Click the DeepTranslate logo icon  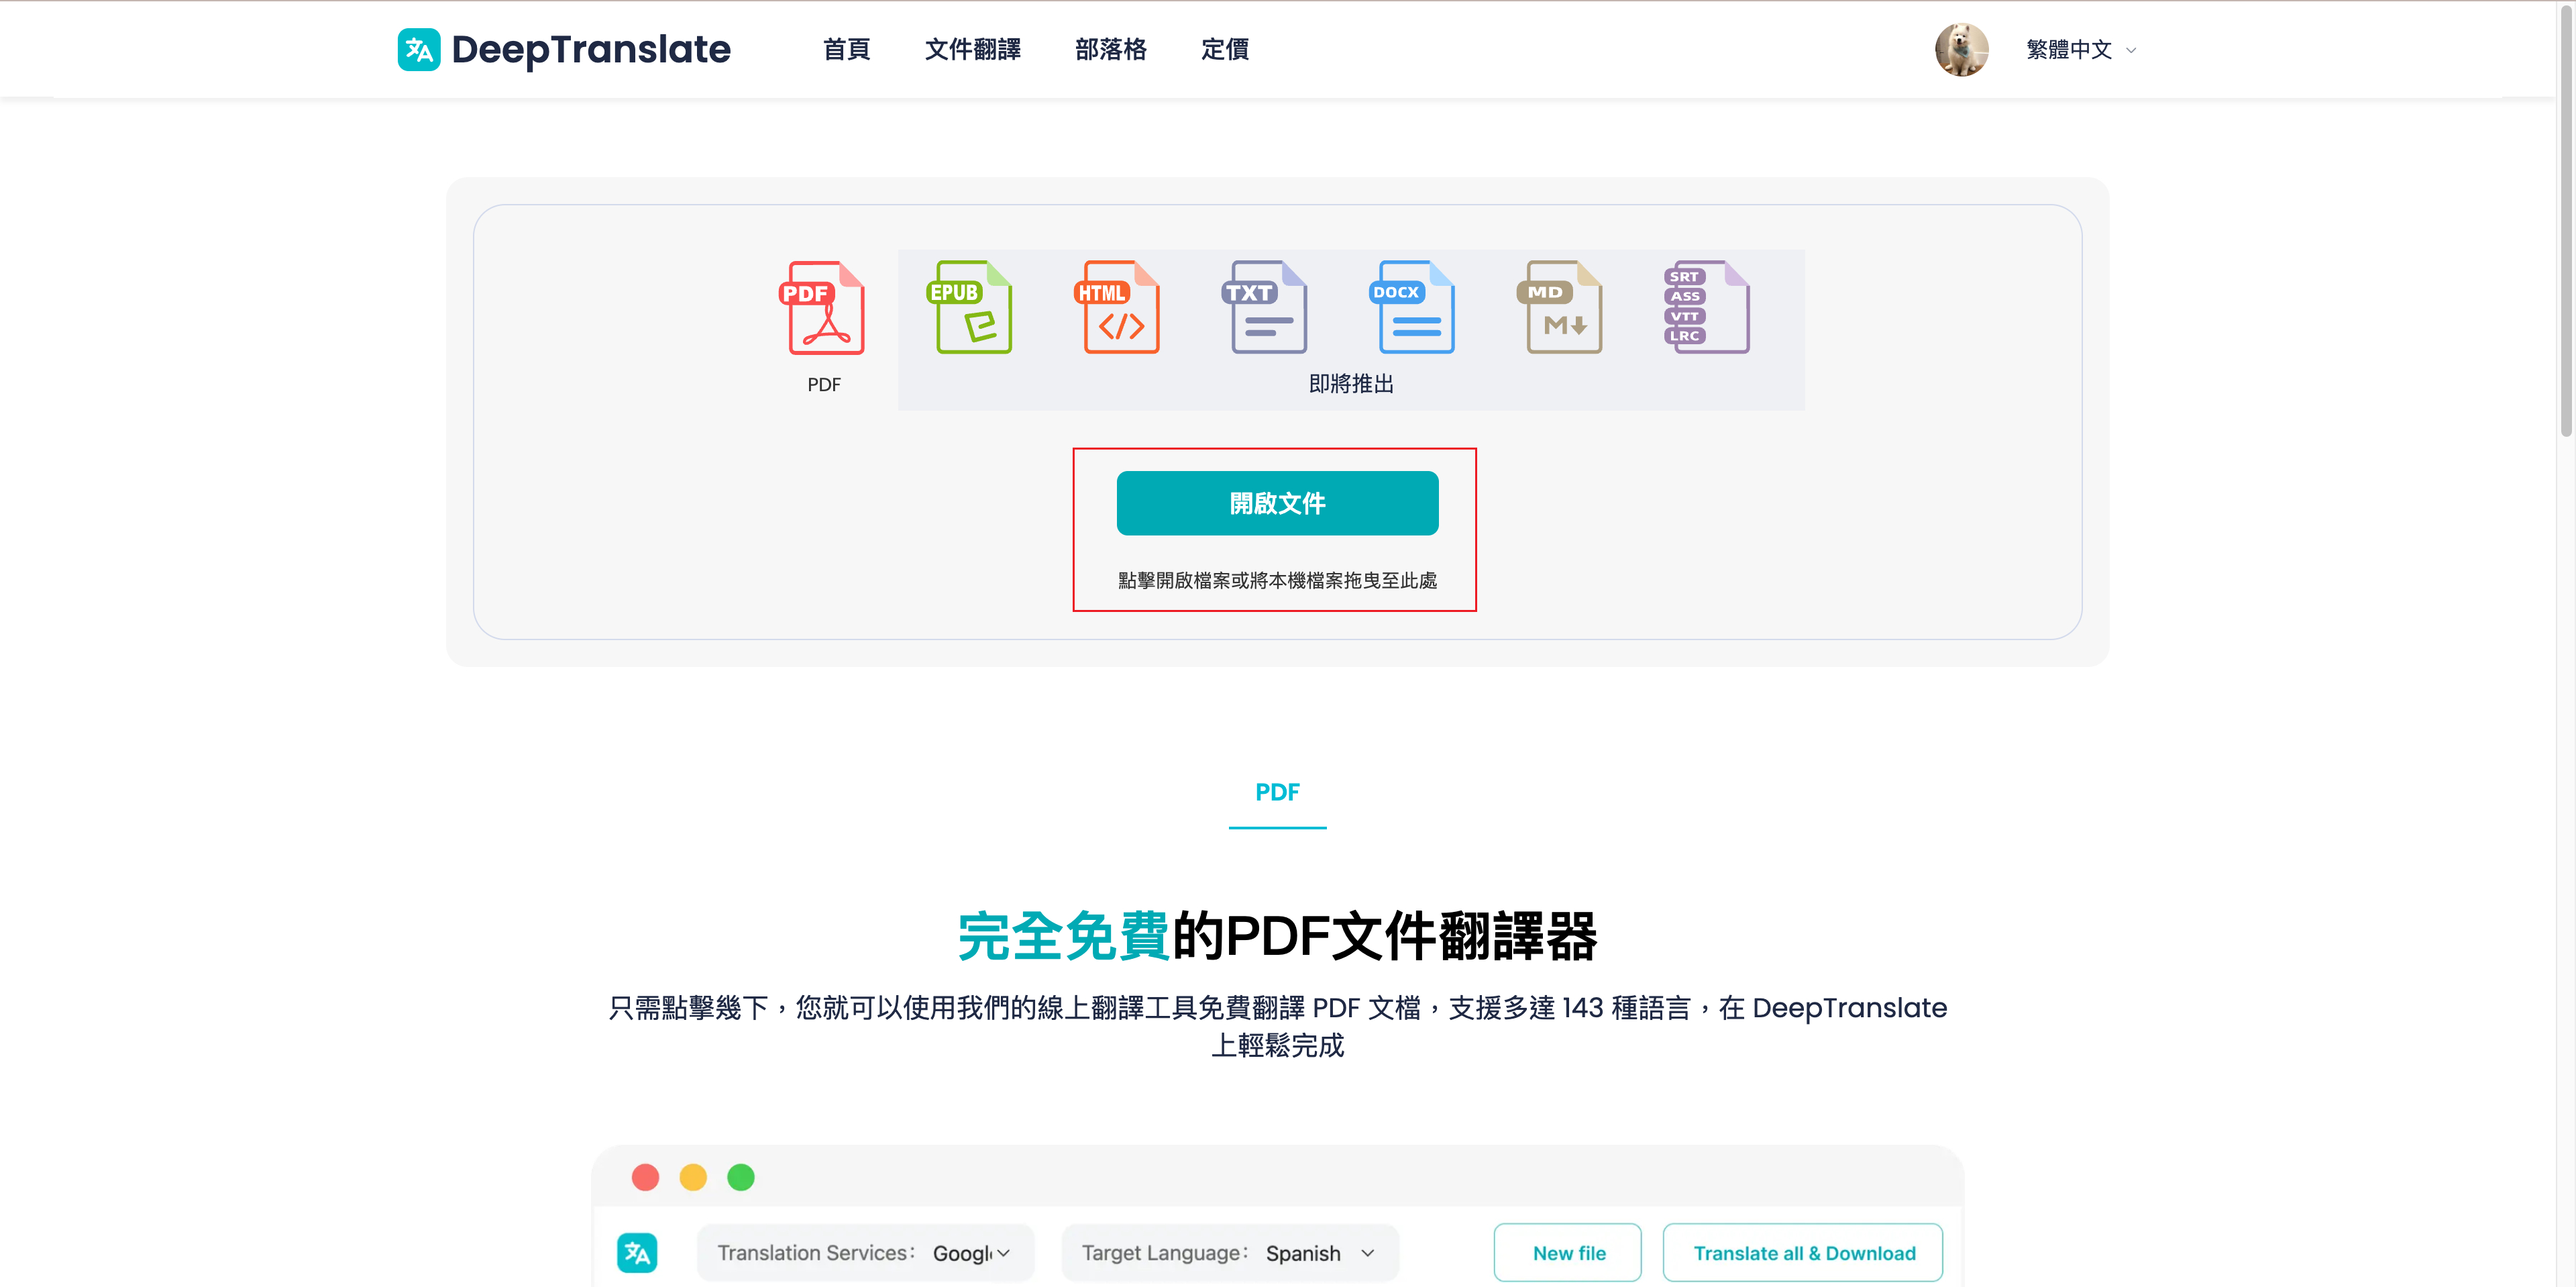click(418, 49)
